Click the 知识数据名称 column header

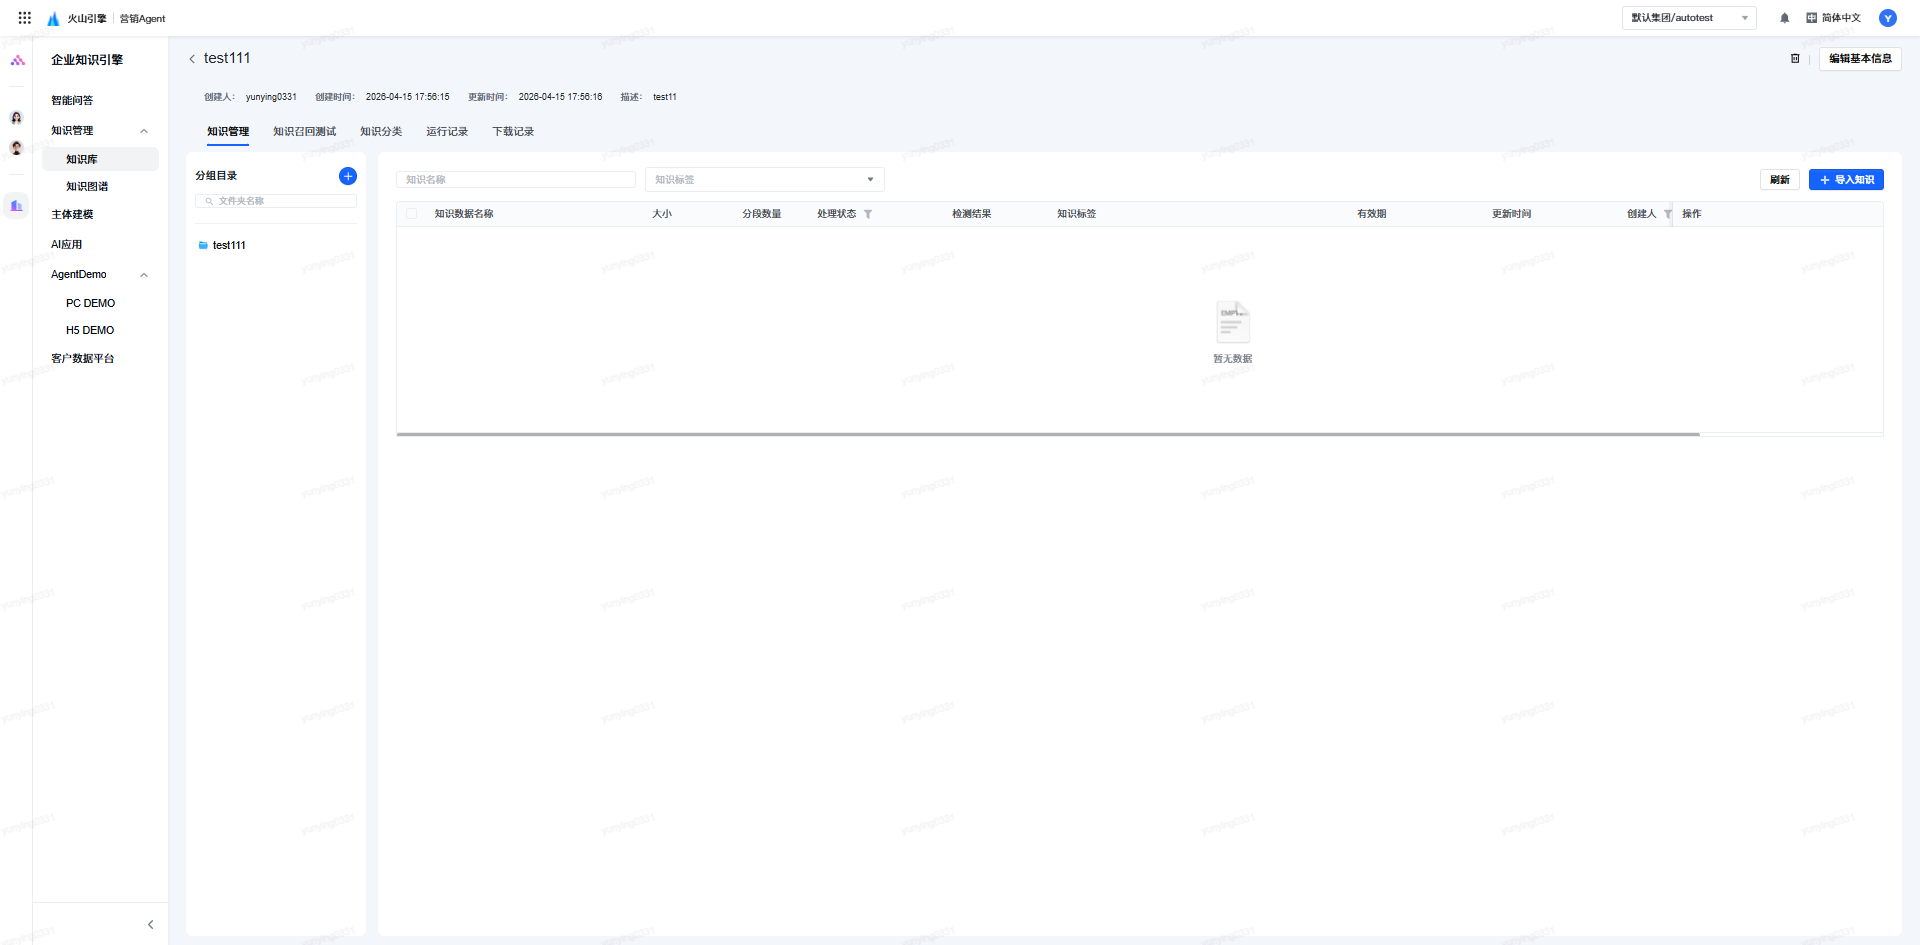click(x=464, y=214)
